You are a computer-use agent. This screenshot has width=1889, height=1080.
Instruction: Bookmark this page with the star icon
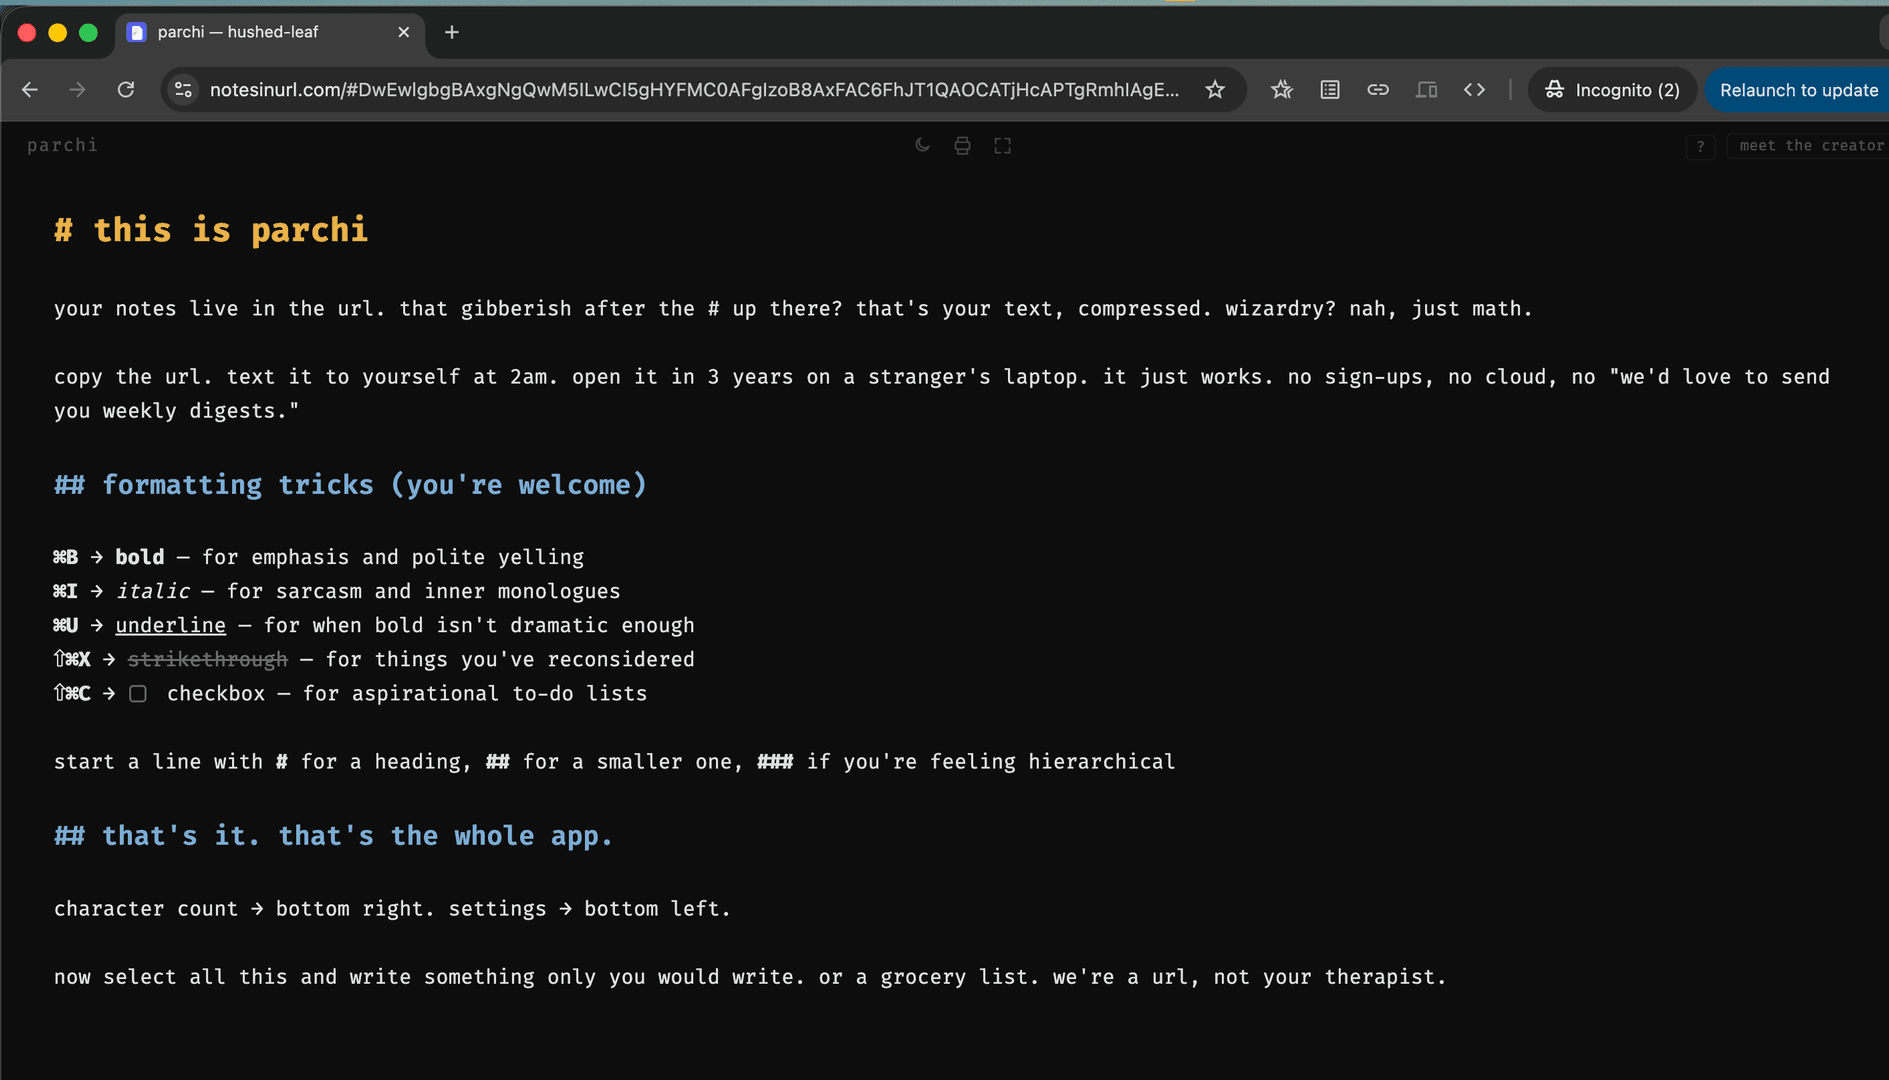pyautogui.click(x=1215, y=89)
